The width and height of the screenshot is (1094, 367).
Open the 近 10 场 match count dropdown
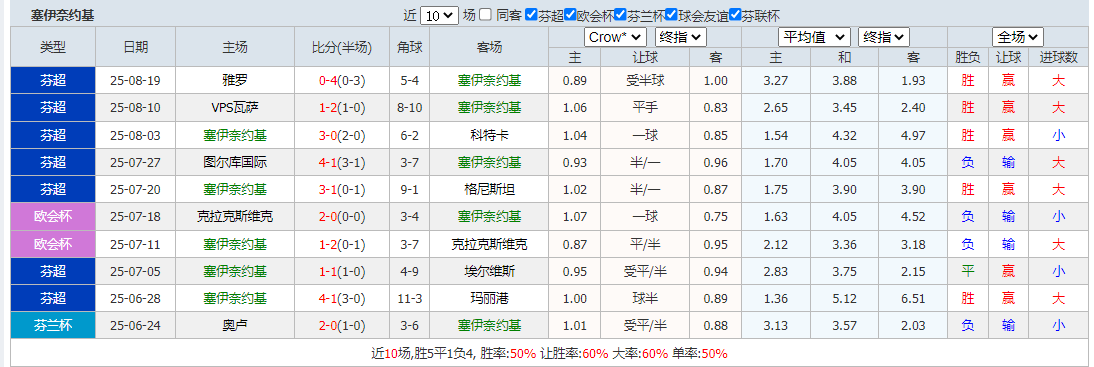440,15
